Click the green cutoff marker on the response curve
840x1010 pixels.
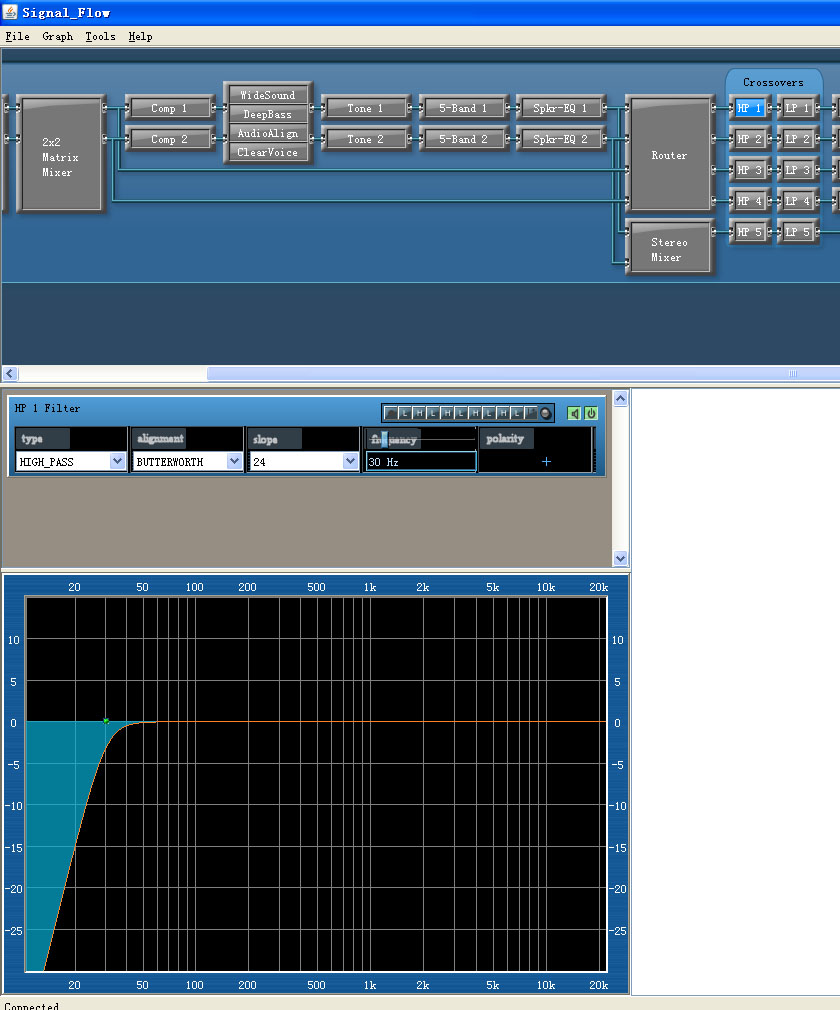tap(106, 721)
